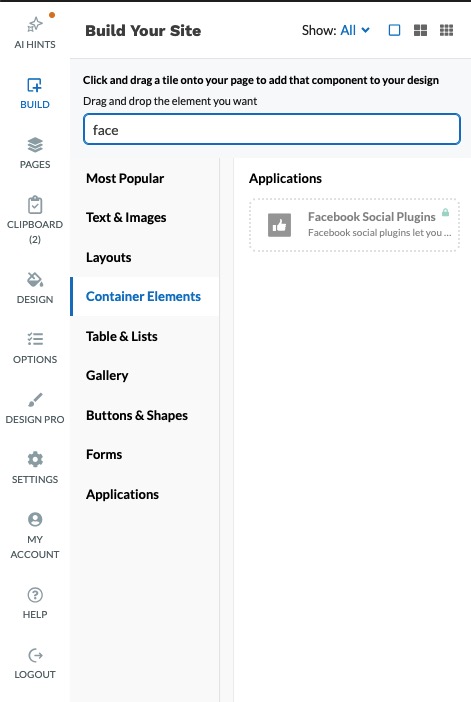The height and width of the screenshot is (702, 471).
Task: Click the Logout icon
Action: point(35,655)
